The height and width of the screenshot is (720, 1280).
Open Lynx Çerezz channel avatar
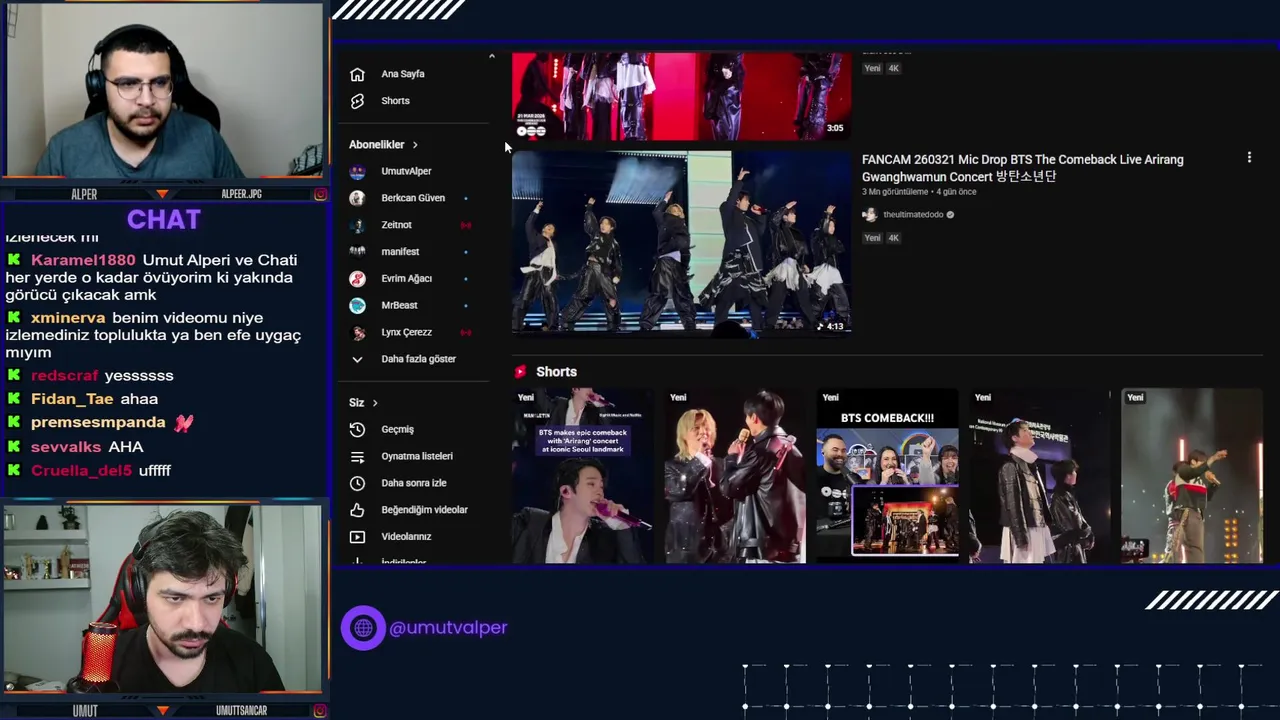point(357,332)
